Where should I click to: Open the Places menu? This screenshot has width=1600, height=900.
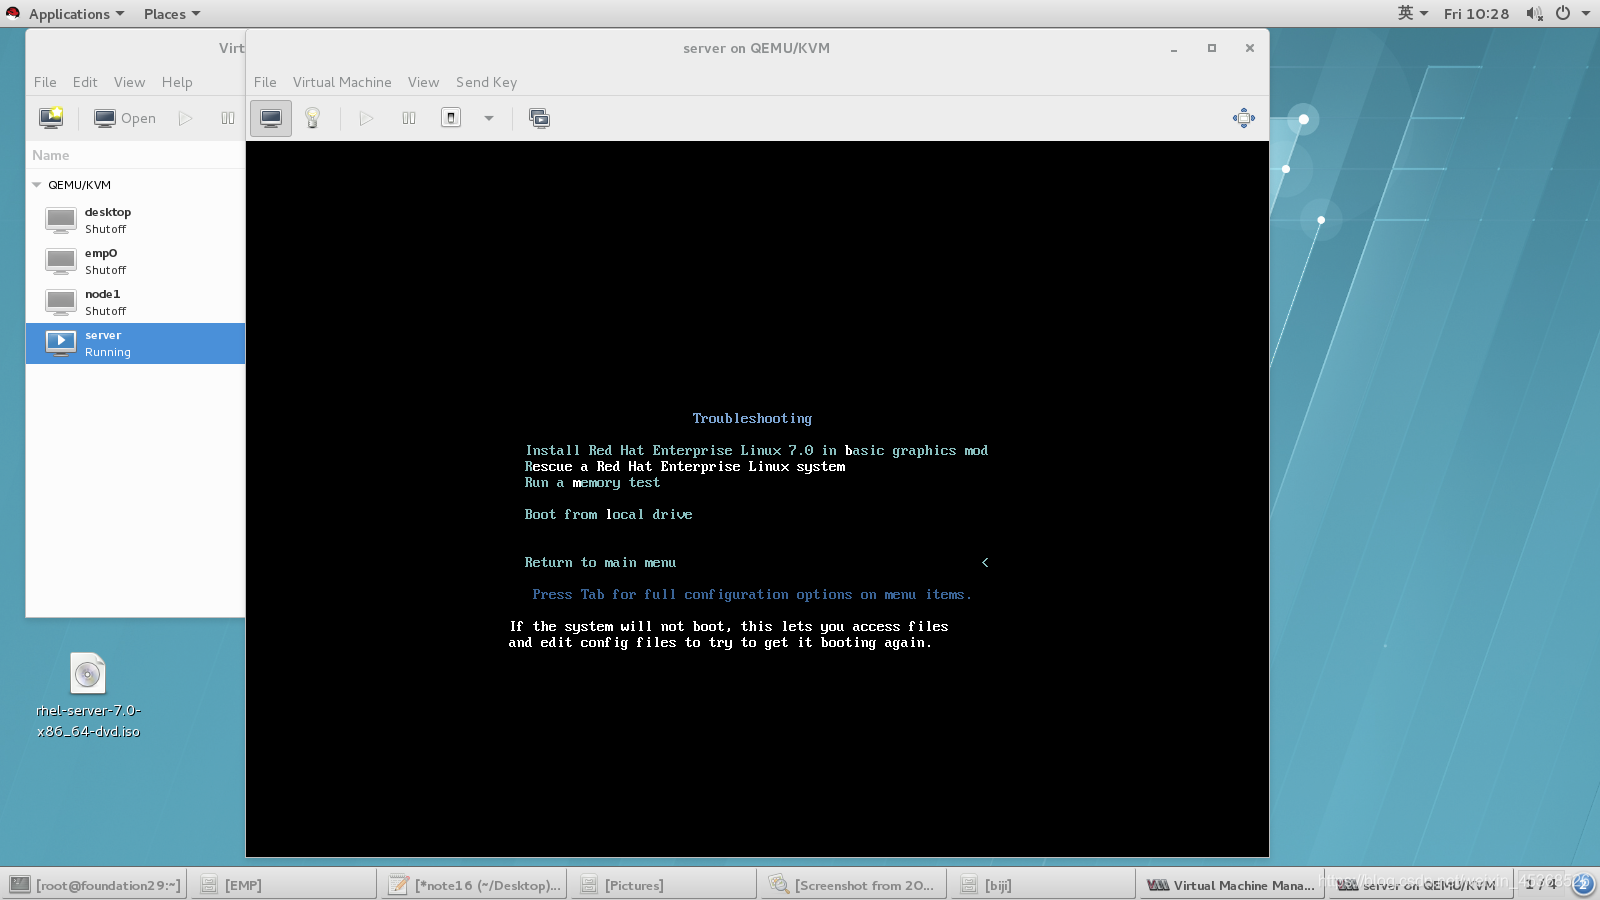pos(171,14)
